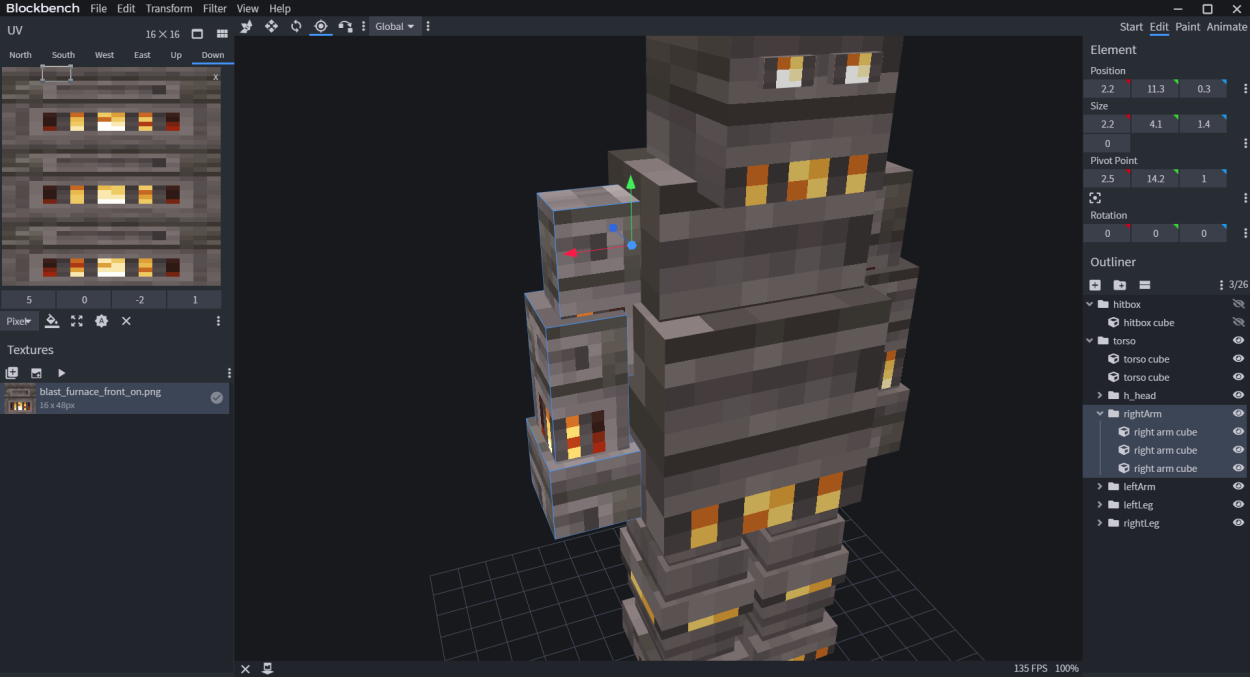The image size is (1250, 677).
Task: Toggle the UV grid view icon
Action: pos(220,34)
